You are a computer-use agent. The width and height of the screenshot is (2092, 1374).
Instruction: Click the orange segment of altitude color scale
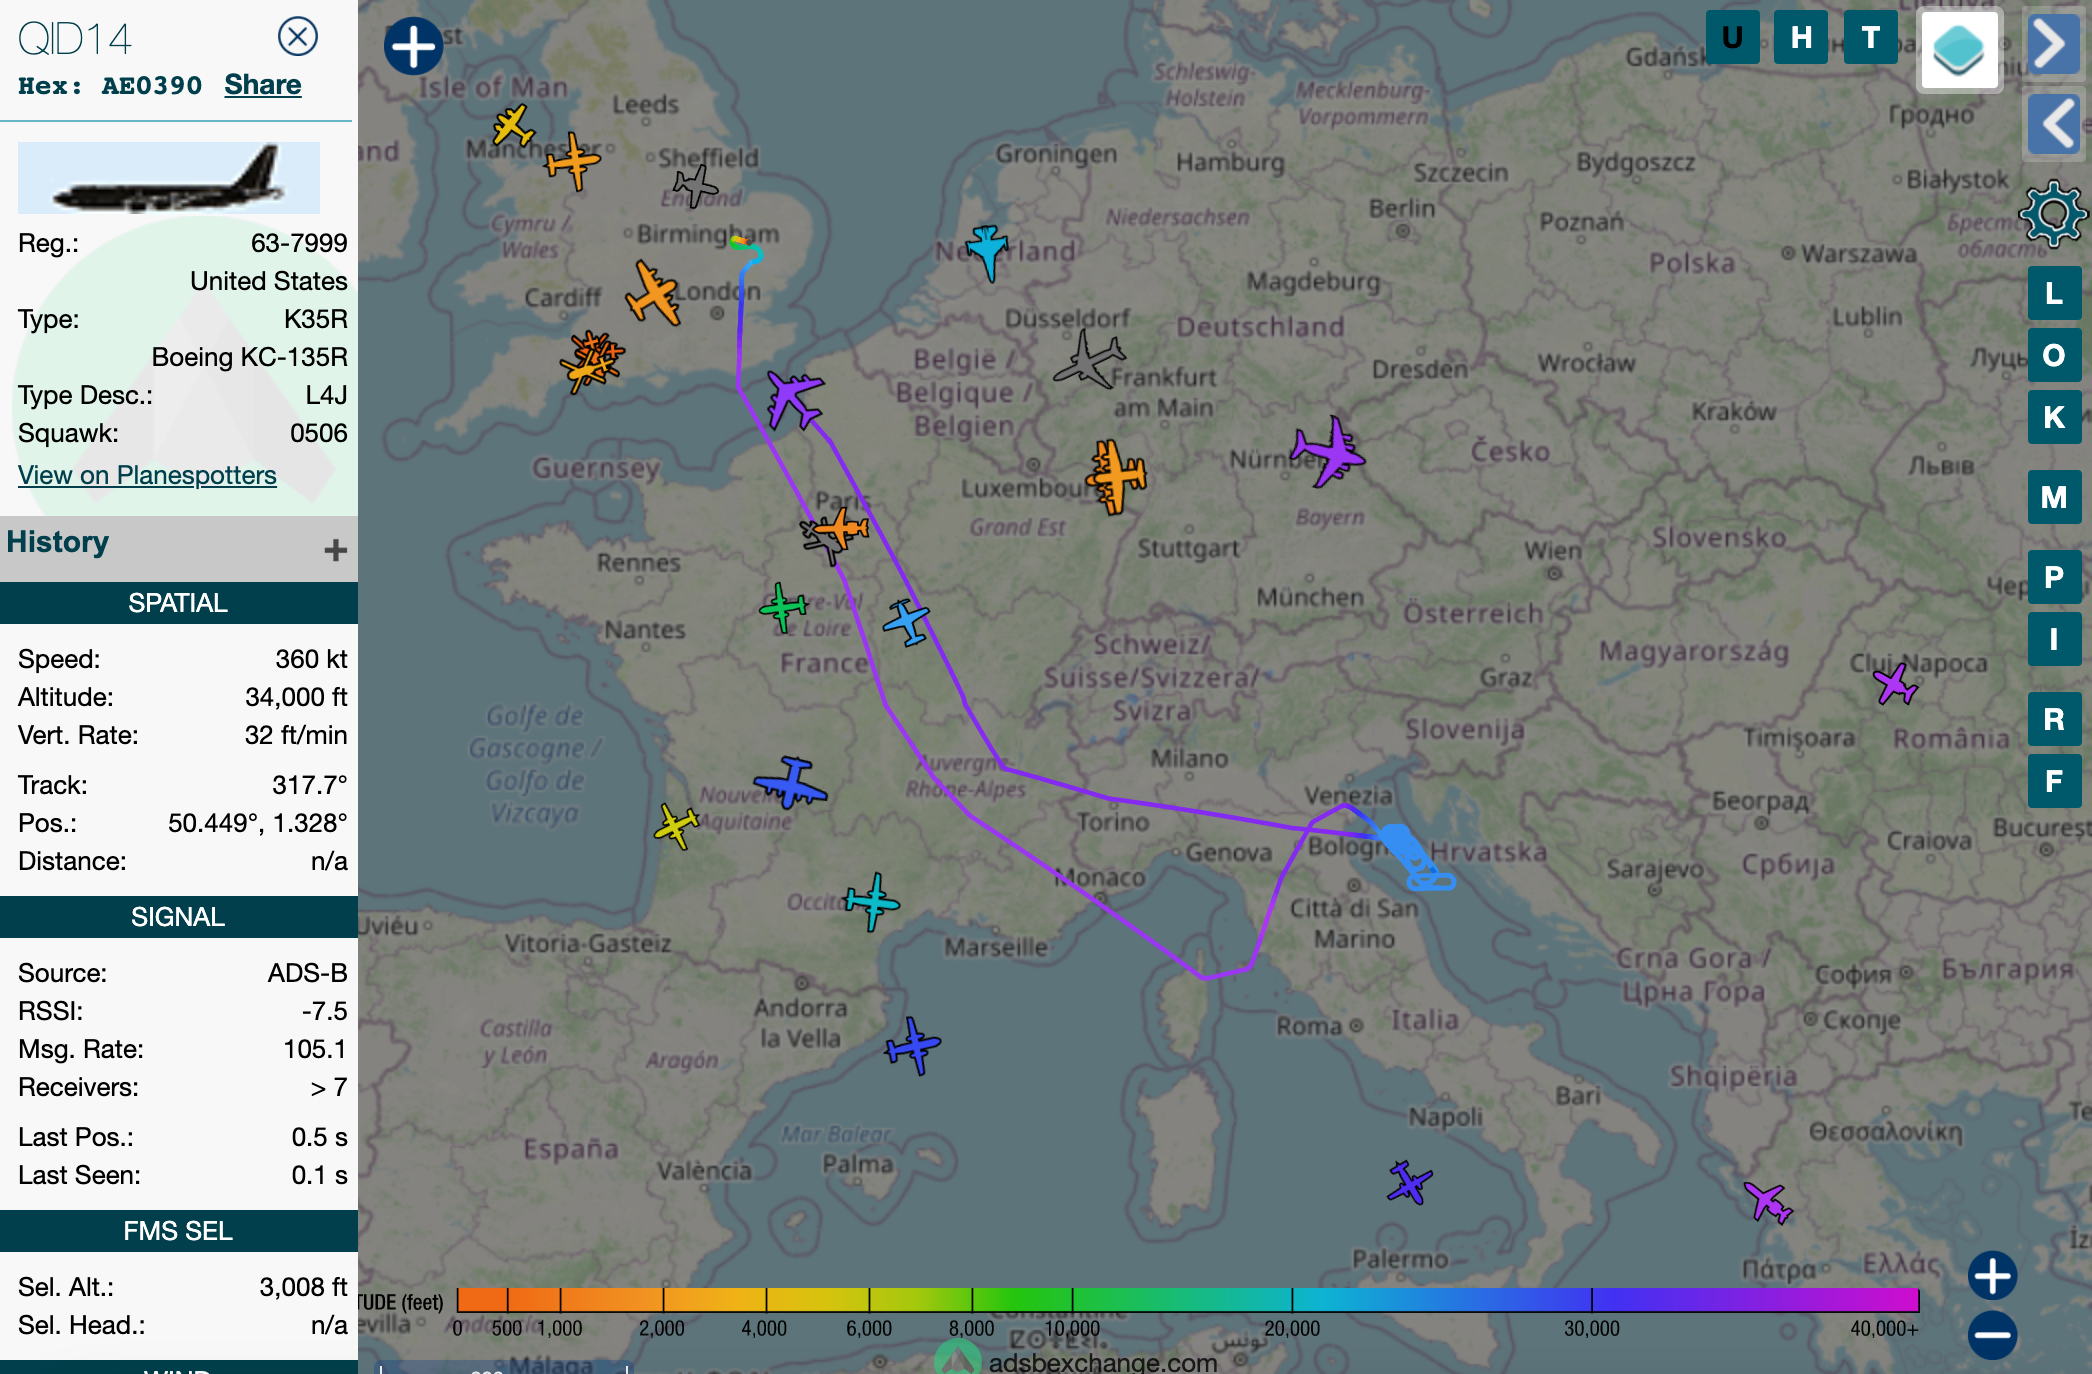point(560,1300)
